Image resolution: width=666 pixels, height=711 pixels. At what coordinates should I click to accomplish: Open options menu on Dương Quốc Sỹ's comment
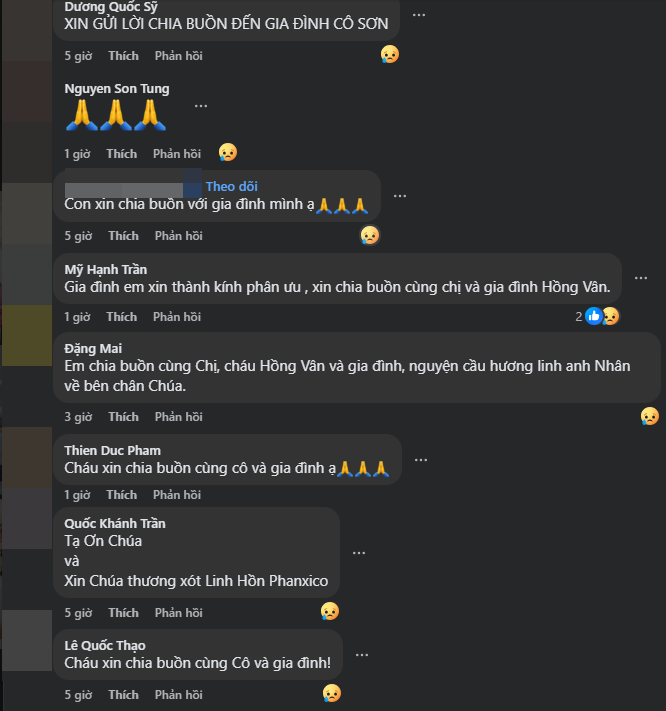(418, 15)
